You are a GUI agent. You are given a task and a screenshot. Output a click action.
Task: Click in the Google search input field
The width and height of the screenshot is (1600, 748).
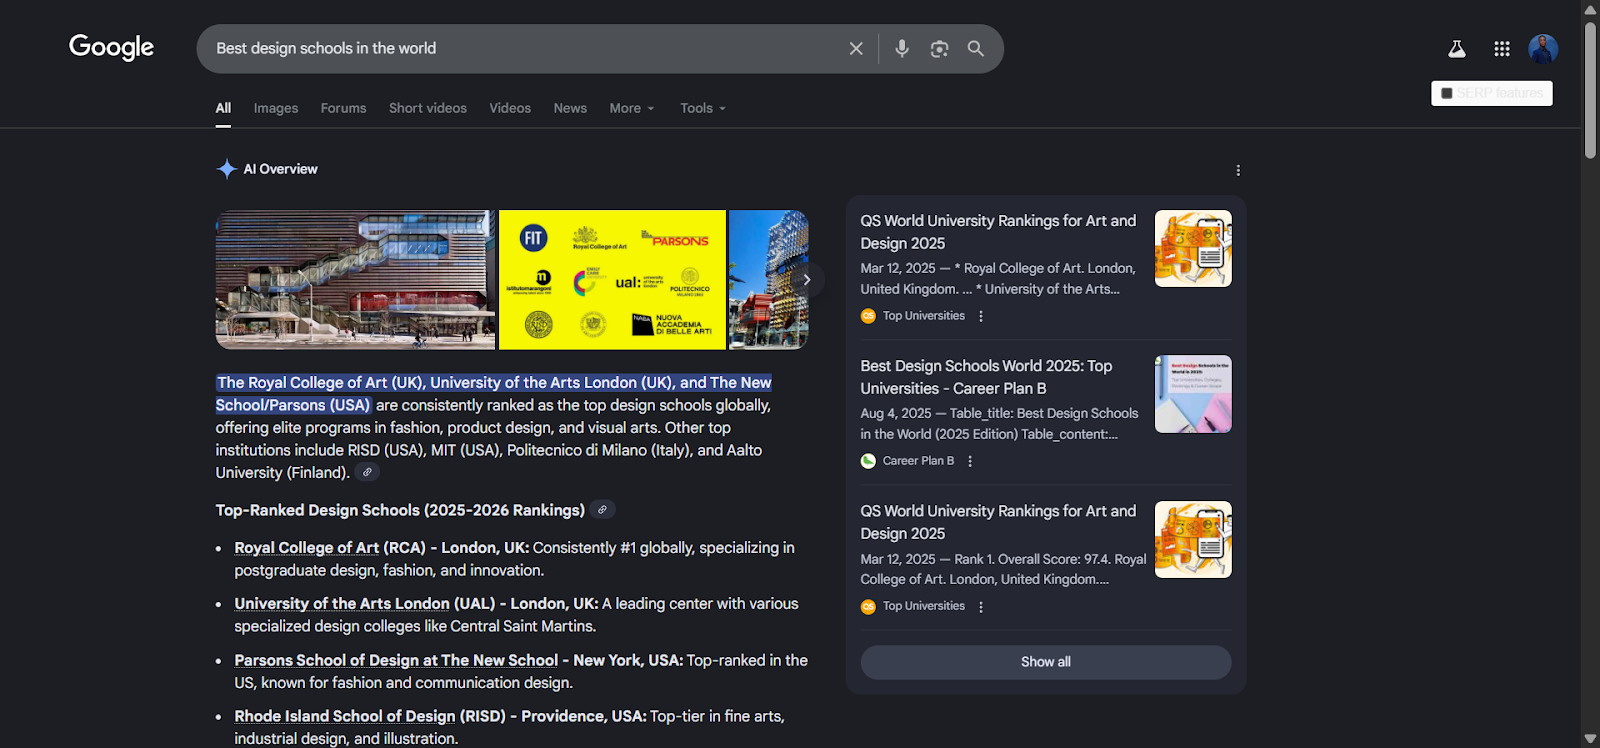pyautogui.click(x=520, y=49)
